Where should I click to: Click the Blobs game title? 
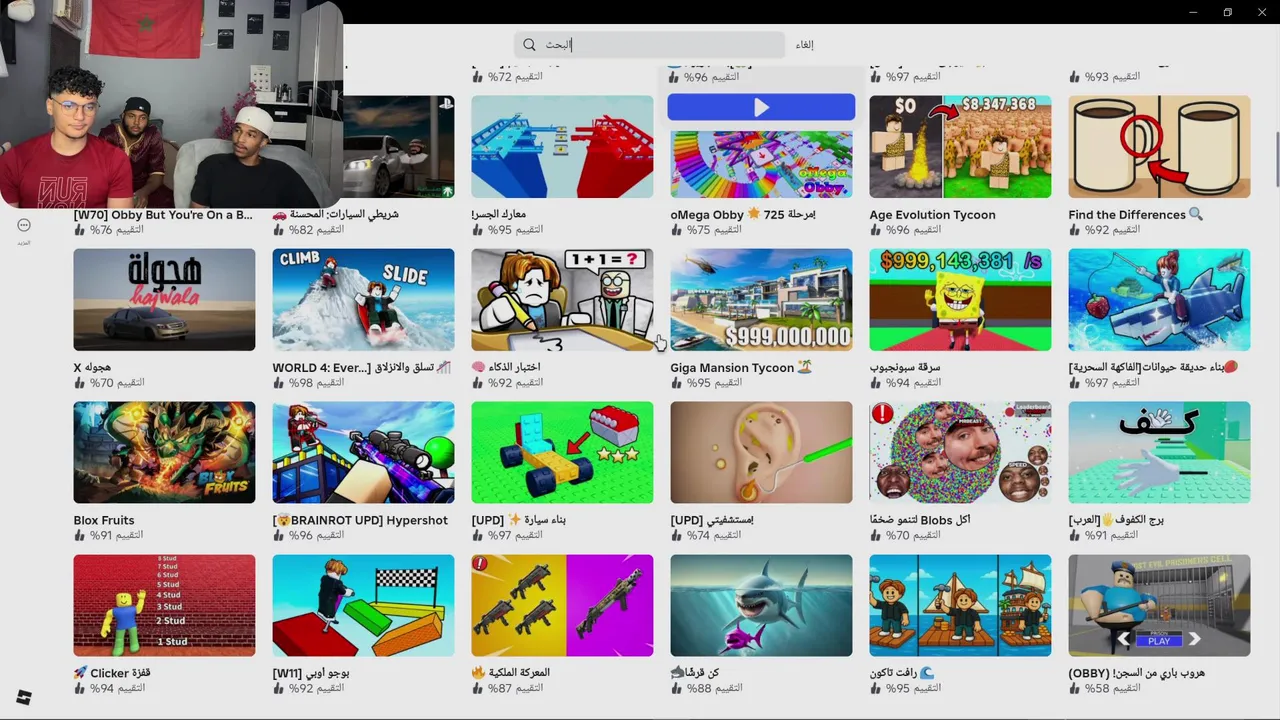click(920, 520)
